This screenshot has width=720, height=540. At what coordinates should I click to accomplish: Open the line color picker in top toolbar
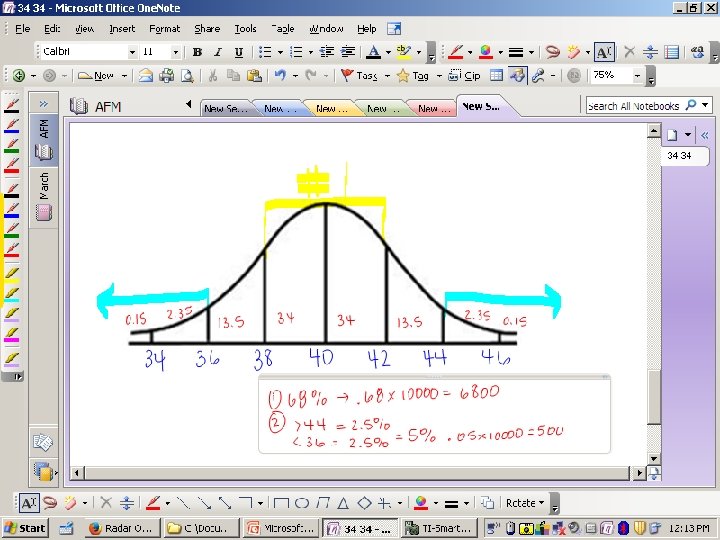486,52
